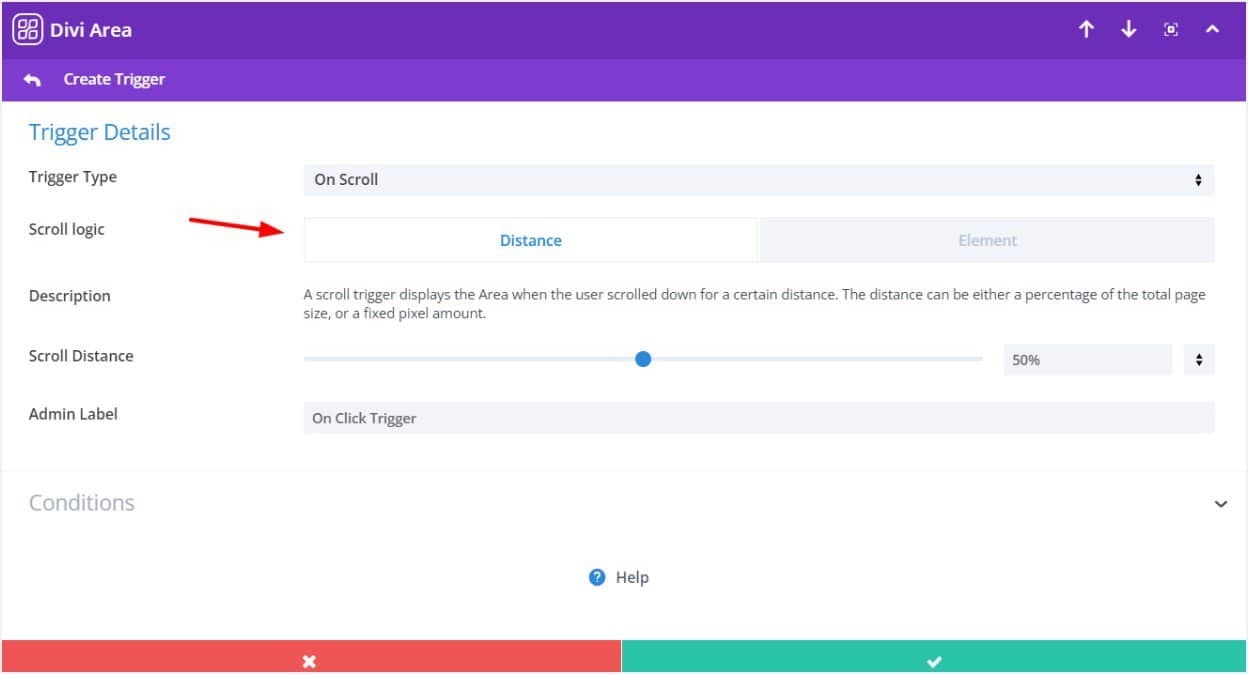Save the trigger with the green checkmark
Viewport: 1248px width, 674px height.
pyautogui.click(x=934, y=657)
